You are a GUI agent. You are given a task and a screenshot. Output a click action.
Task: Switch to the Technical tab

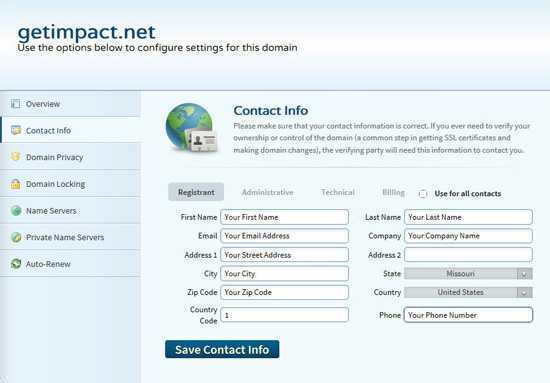click(x=338, y=192)
